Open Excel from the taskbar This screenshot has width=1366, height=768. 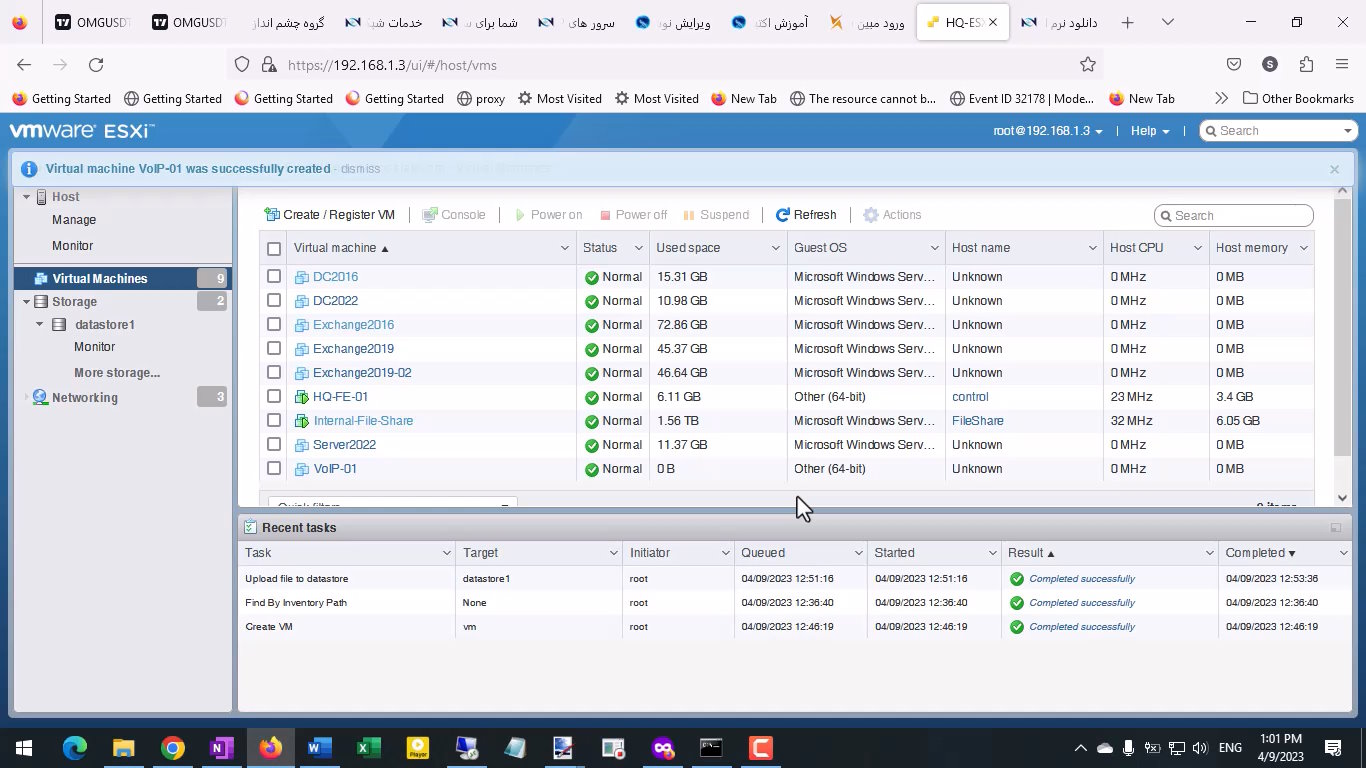(369, 748)
